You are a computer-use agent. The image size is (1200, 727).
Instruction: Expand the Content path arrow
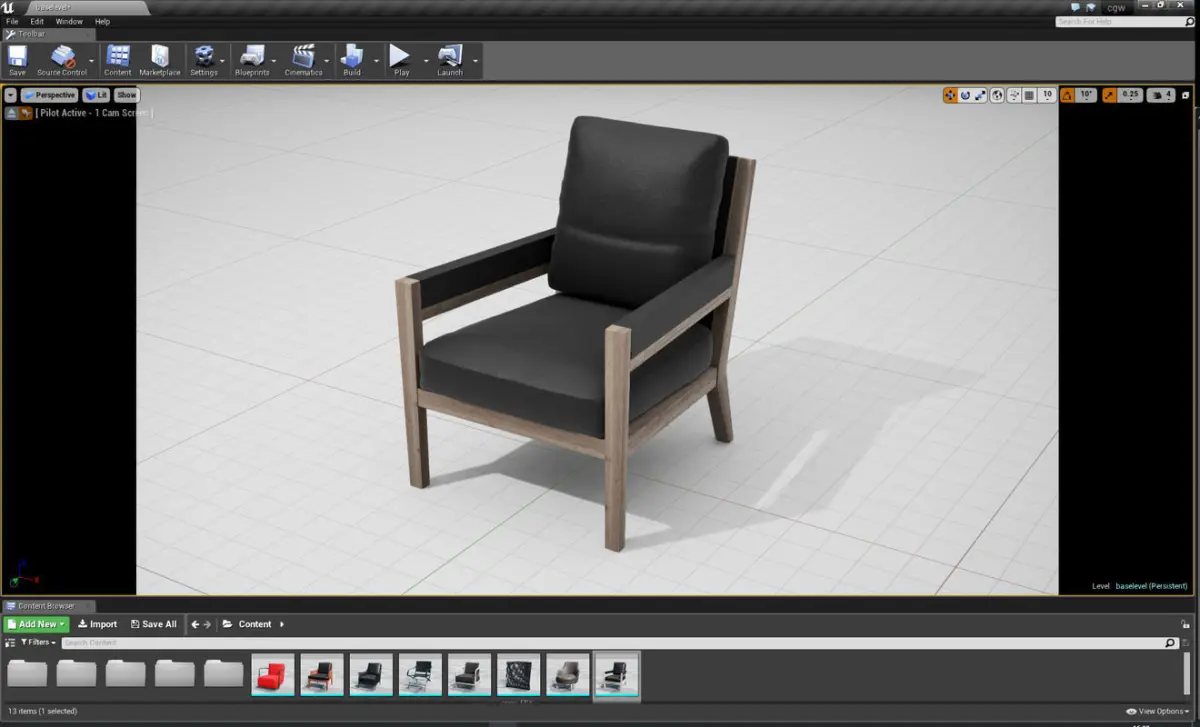[x=282, y=624]
